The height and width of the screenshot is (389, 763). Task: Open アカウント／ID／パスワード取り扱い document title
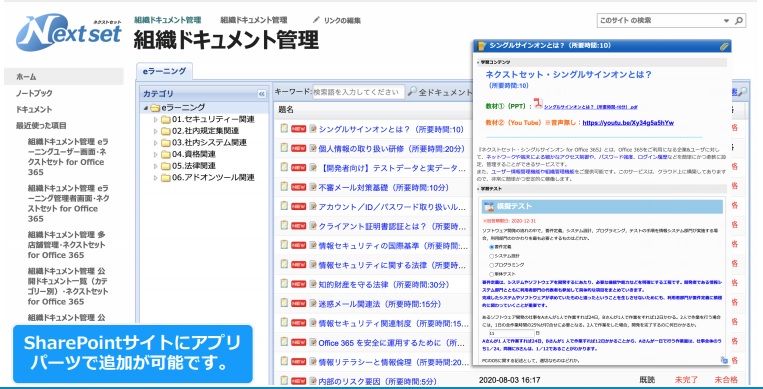click(x=393, y=207)
